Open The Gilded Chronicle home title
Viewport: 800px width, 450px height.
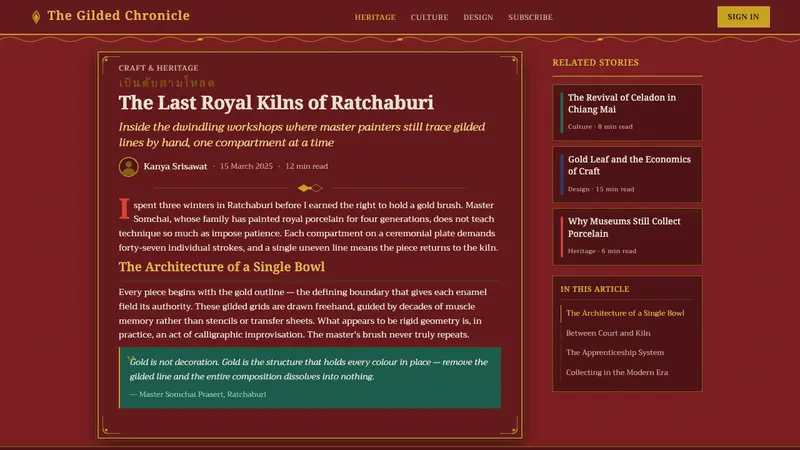tap(118, 16)
